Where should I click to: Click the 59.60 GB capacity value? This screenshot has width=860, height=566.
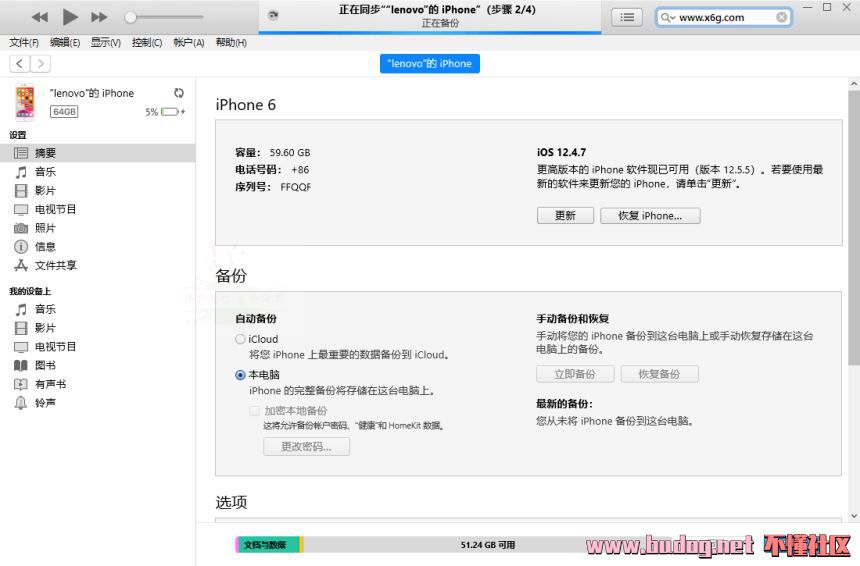click(x=290, y=152)
